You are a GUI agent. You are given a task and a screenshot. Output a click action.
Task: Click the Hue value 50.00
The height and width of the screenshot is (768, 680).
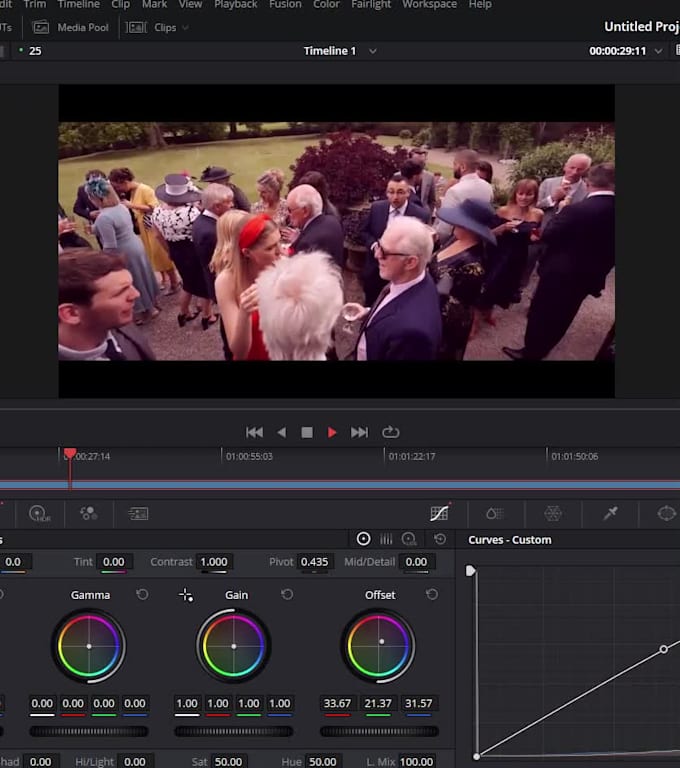[x=322, y=762]
